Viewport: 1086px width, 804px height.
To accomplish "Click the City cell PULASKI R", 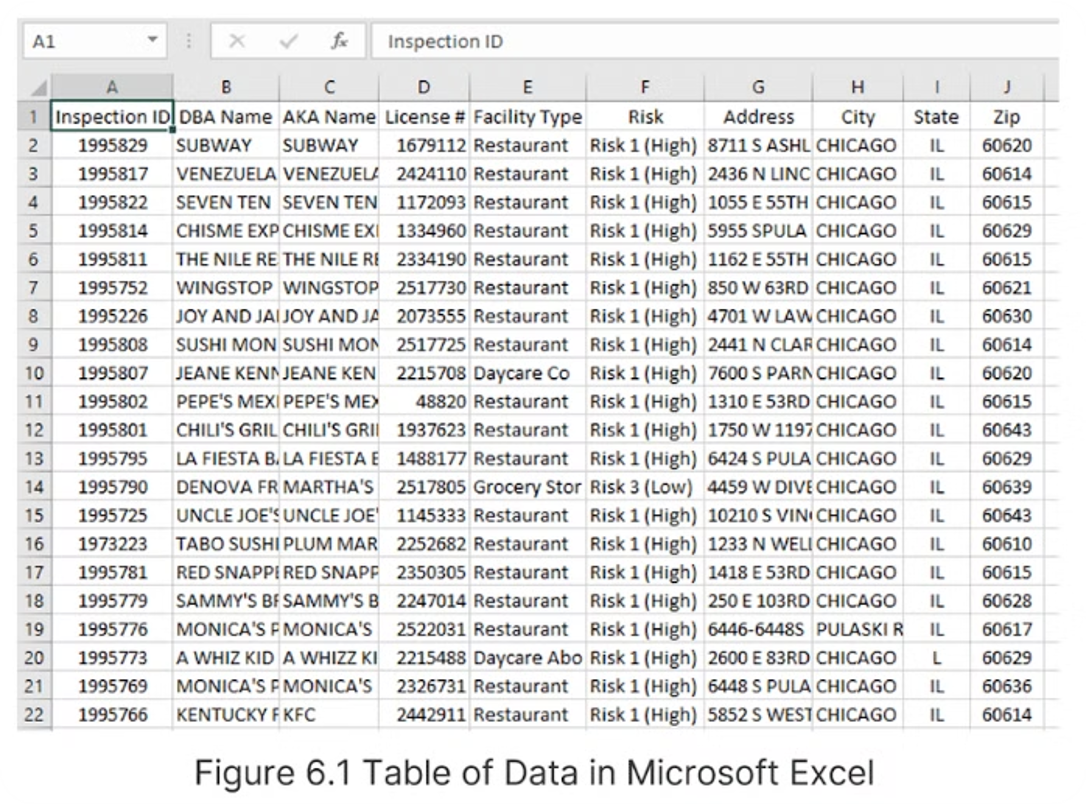I will 857,629.
